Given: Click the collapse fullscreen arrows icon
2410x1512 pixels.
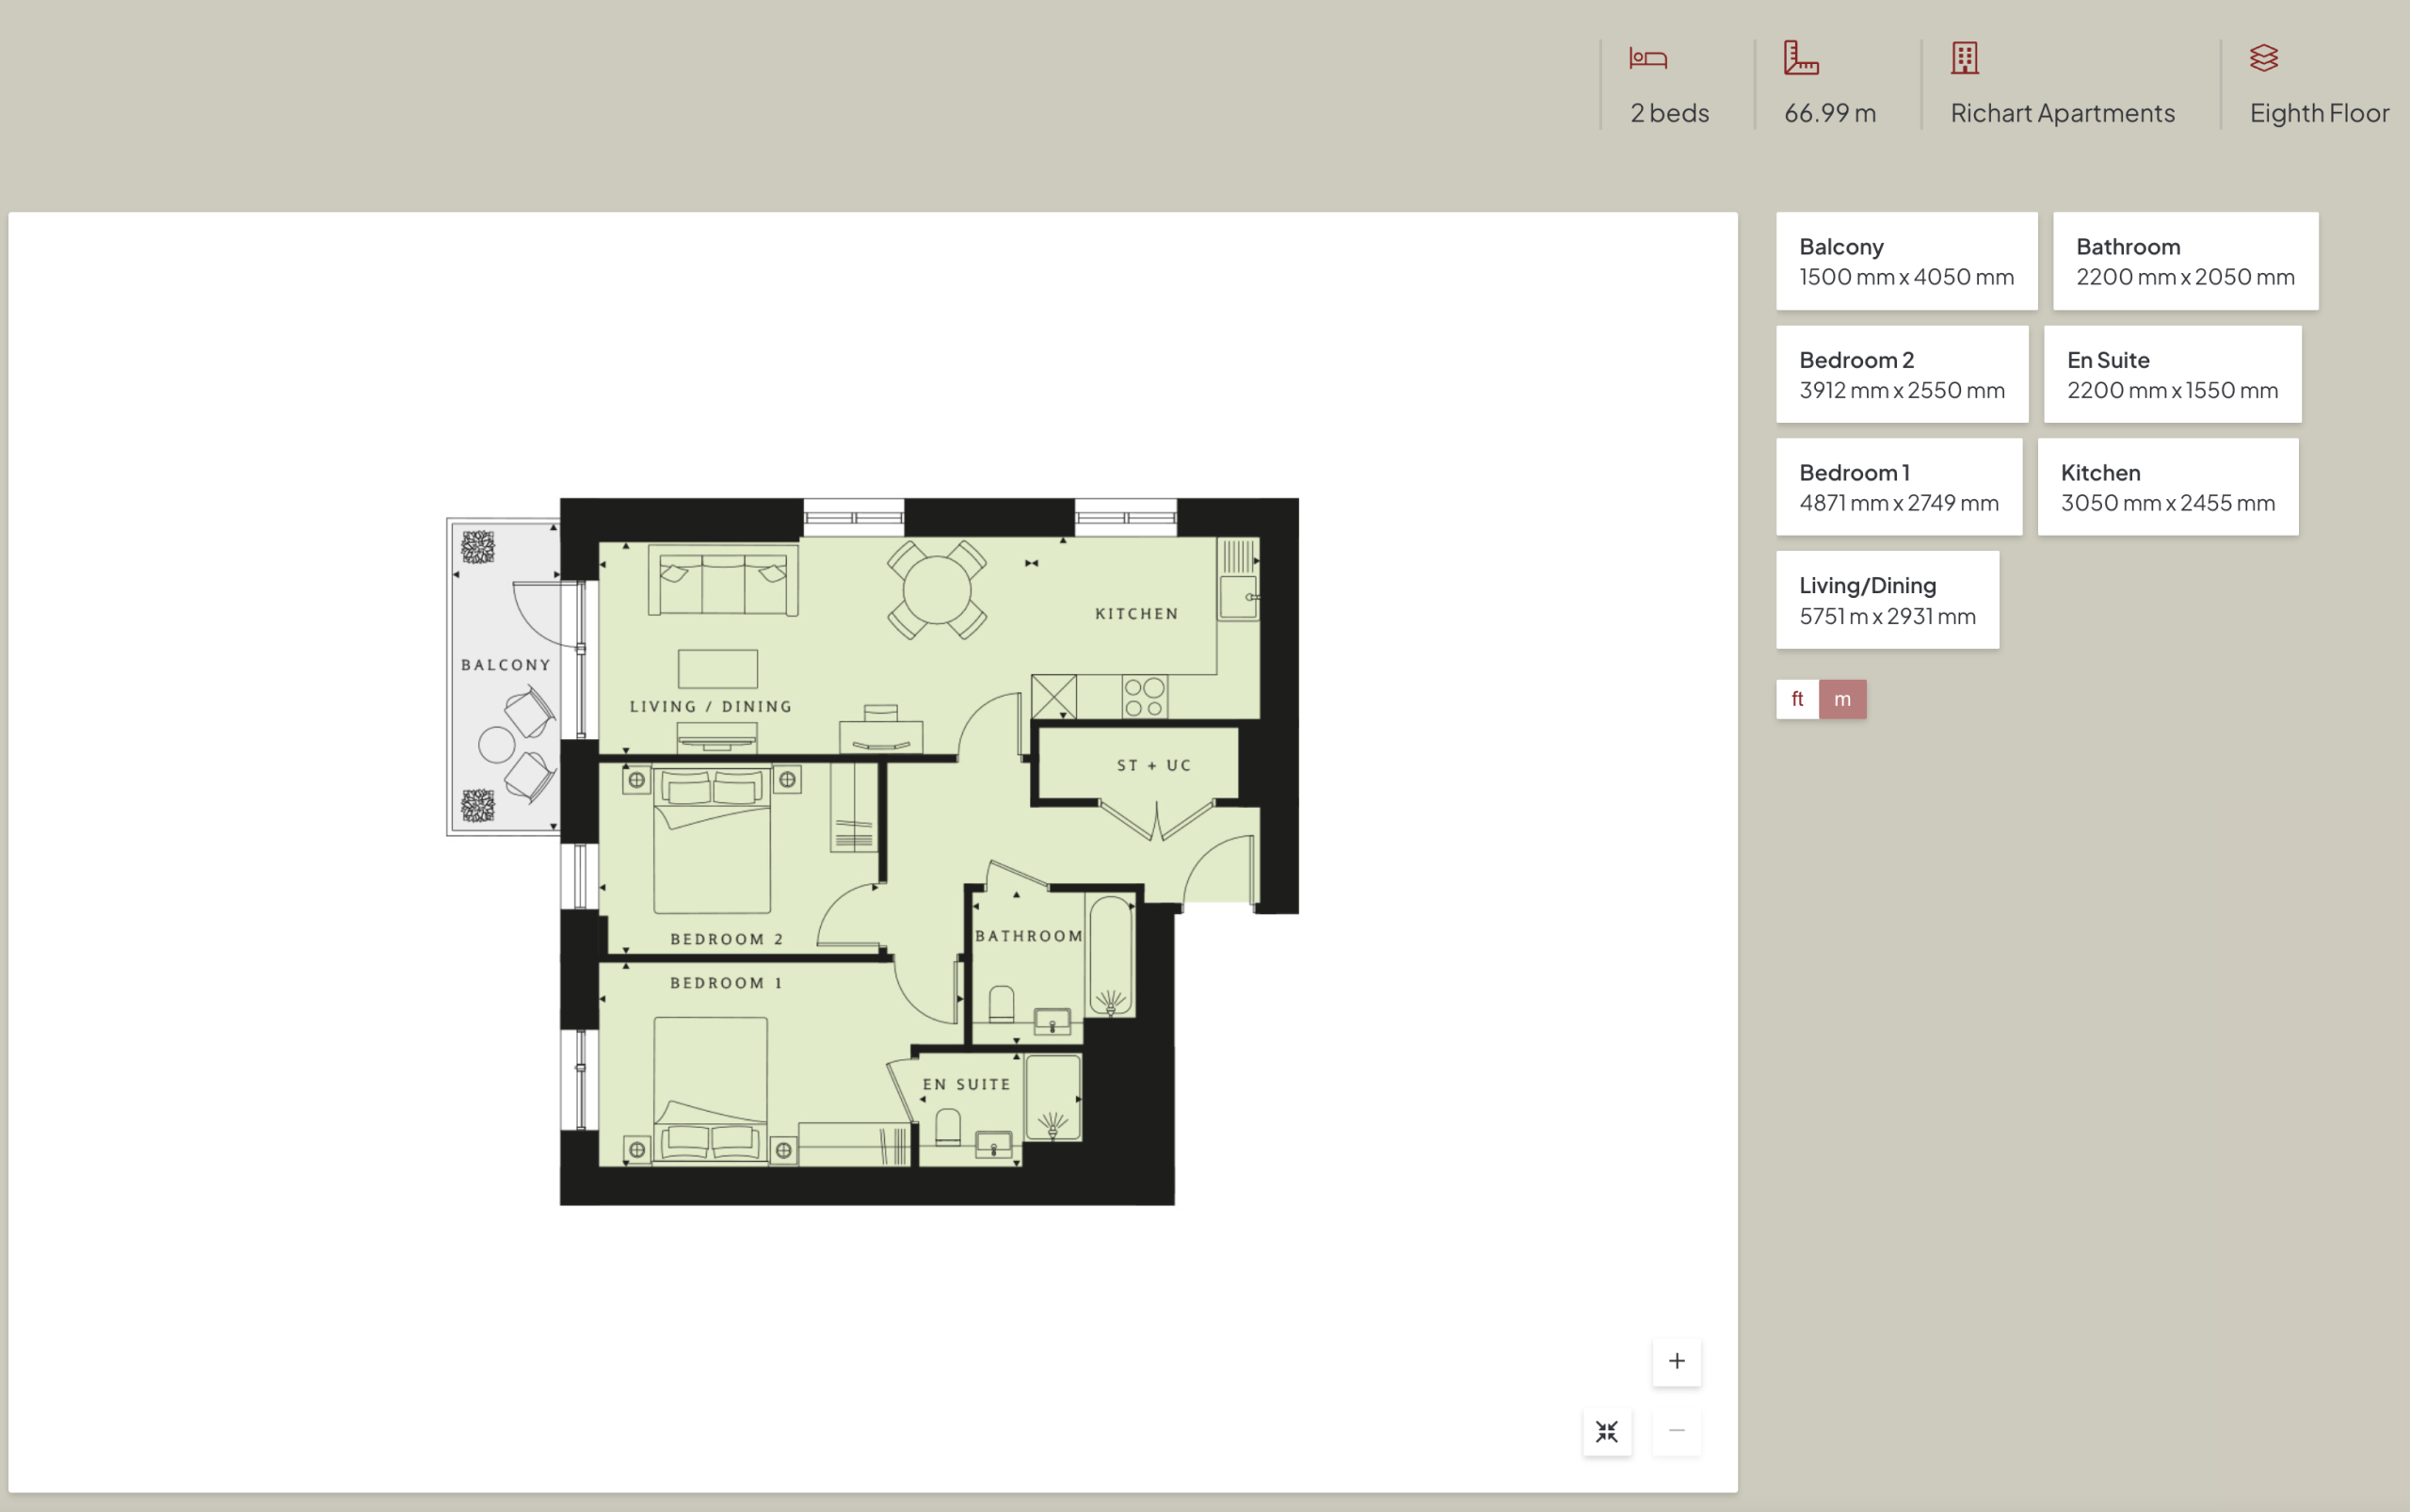Looking at the screenshot, I should tap(1607, 1432).
